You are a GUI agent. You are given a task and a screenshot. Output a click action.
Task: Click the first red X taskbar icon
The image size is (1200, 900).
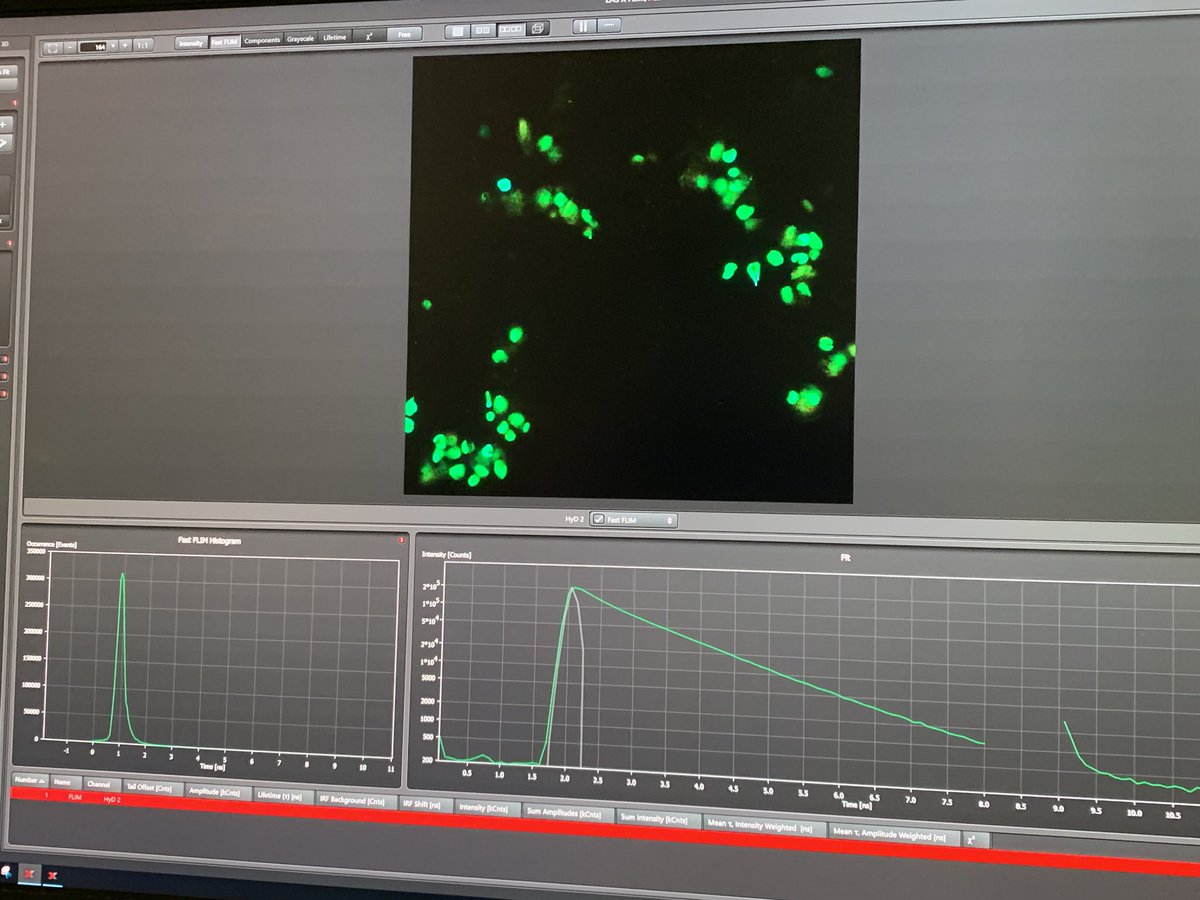tap(31, 873)
